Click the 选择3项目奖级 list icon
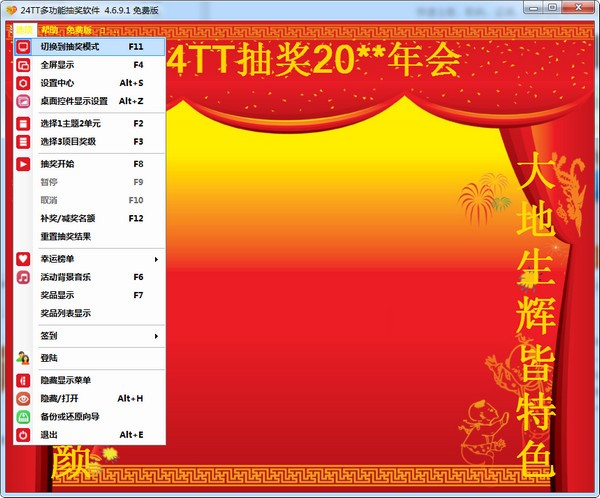 (x=23, y=142)
